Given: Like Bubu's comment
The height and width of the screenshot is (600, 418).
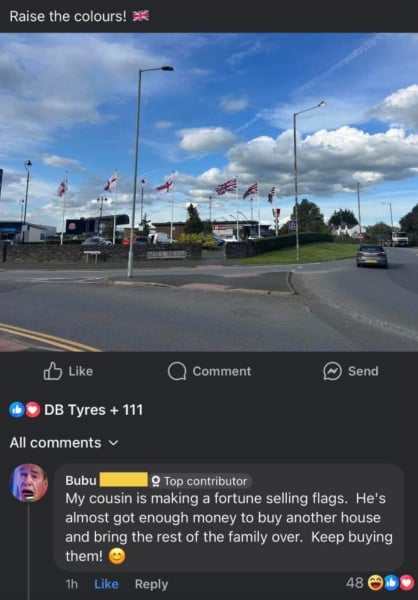Looking at the screenshot, I should [106, 584].
